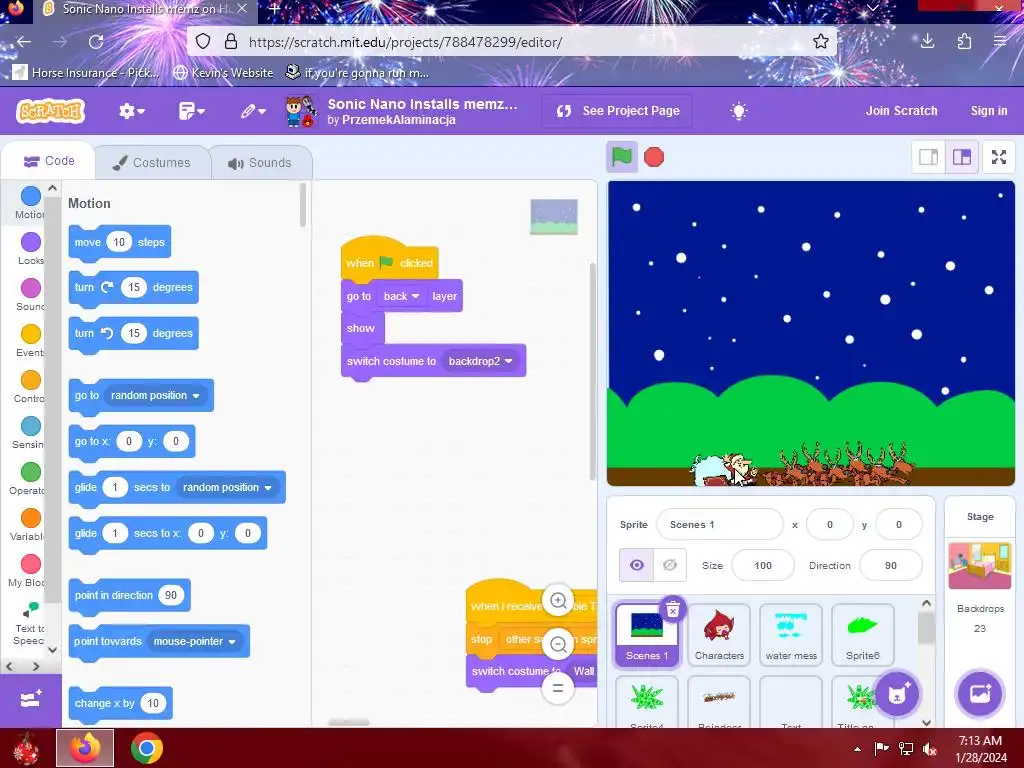Select the Variables block category
1024x768 pixels.
coord(30,525)
